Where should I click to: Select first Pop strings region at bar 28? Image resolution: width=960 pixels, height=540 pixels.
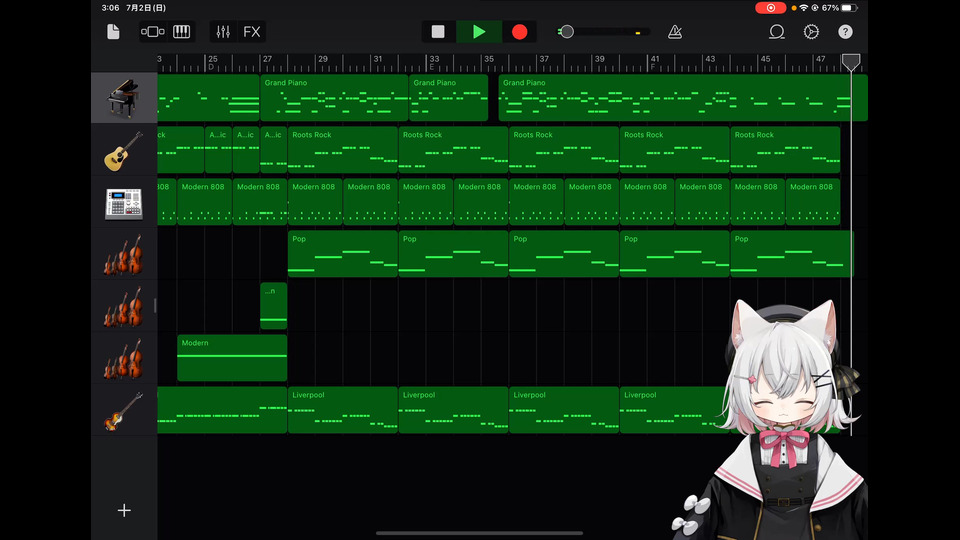point(343,254)
